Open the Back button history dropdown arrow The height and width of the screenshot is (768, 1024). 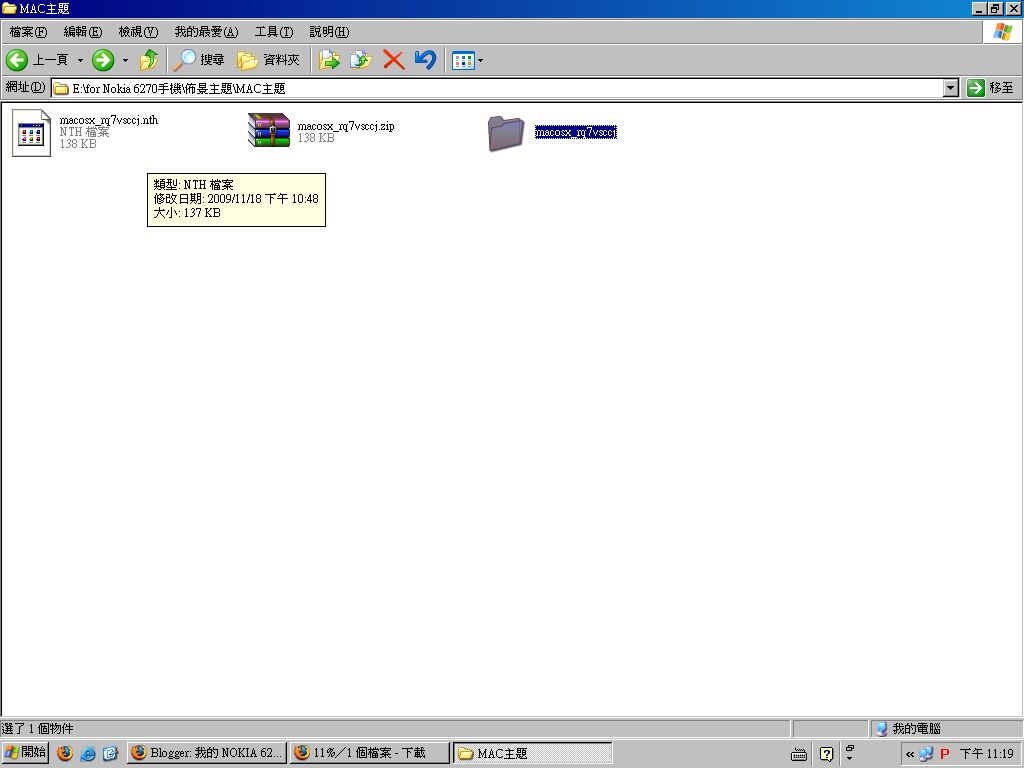click(80, 60)
